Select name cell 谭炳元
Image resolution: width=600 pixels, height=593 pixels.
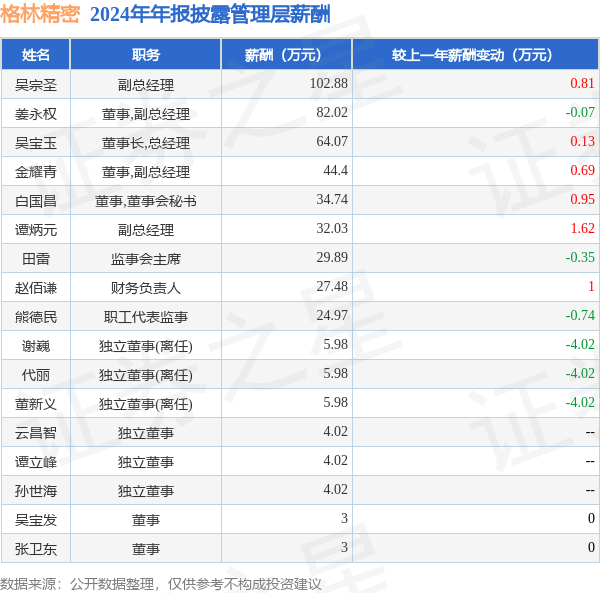point(36,230)
